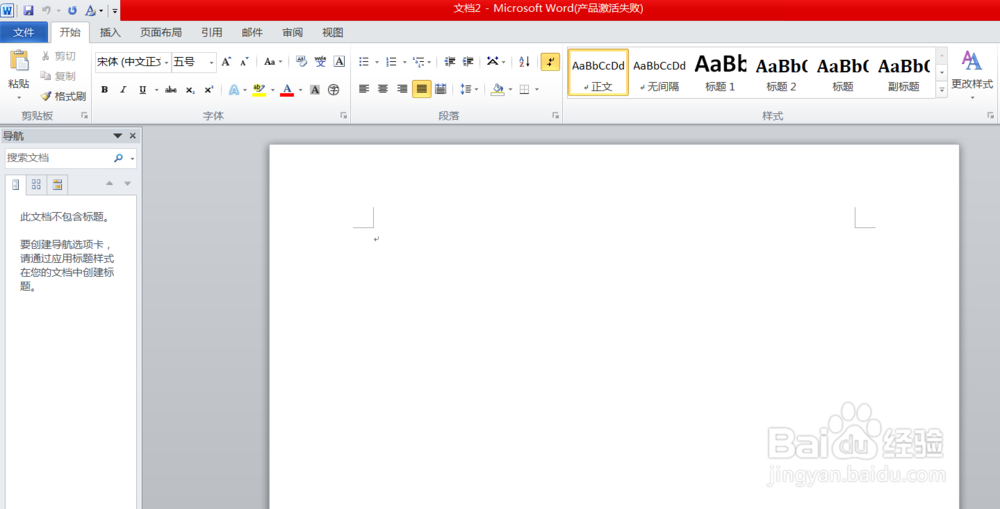Image resolution: width=1000 pixels, height=509 pixels.
Task: Switch to References (引用) tab
Action: [212, 33]
